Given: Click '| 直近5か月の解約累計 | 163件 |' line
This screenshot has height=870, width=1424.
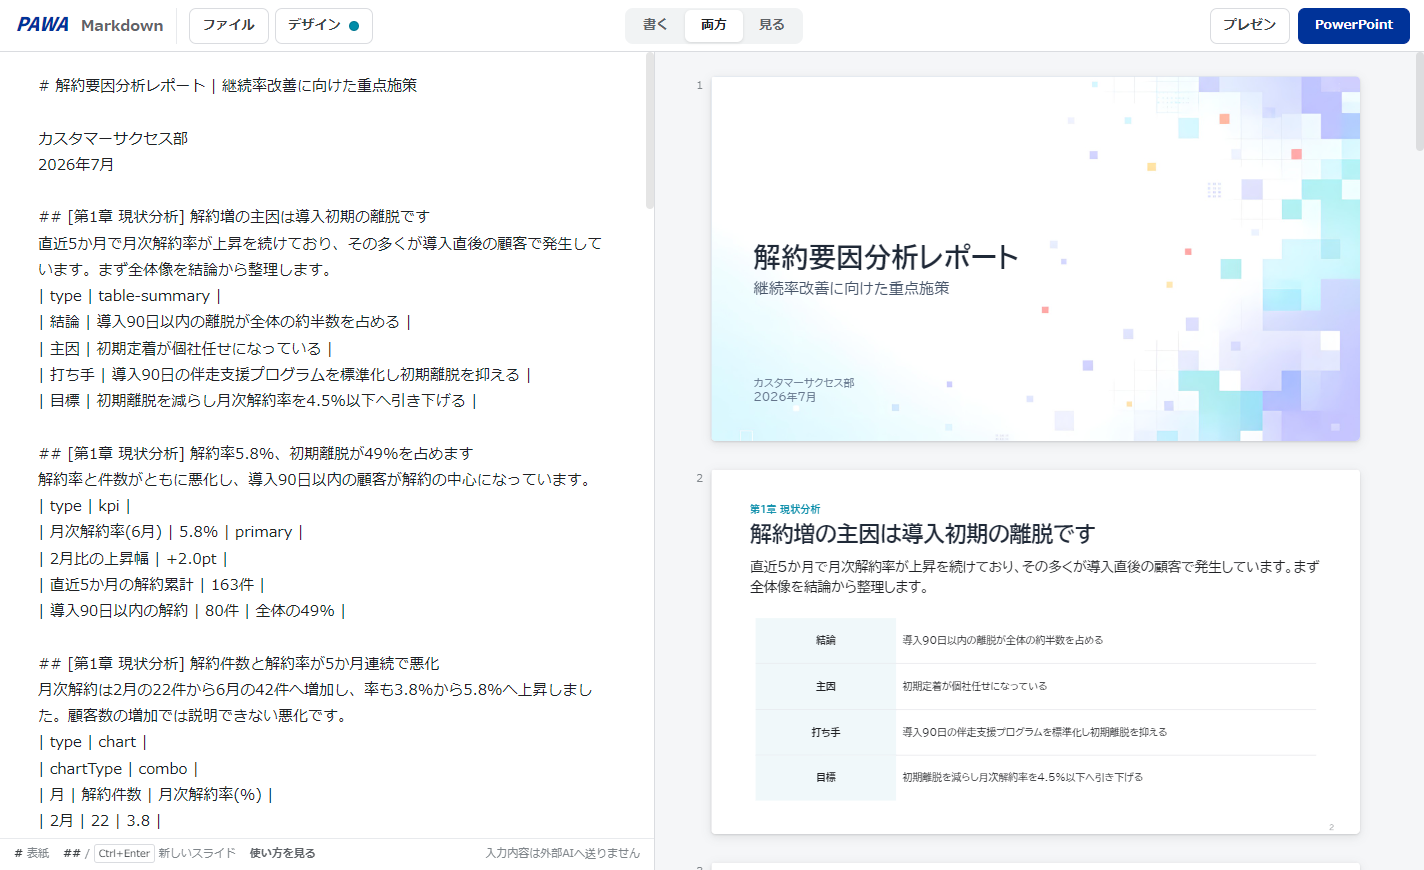Looking at the screenshot, I should (x=151, y=584).
